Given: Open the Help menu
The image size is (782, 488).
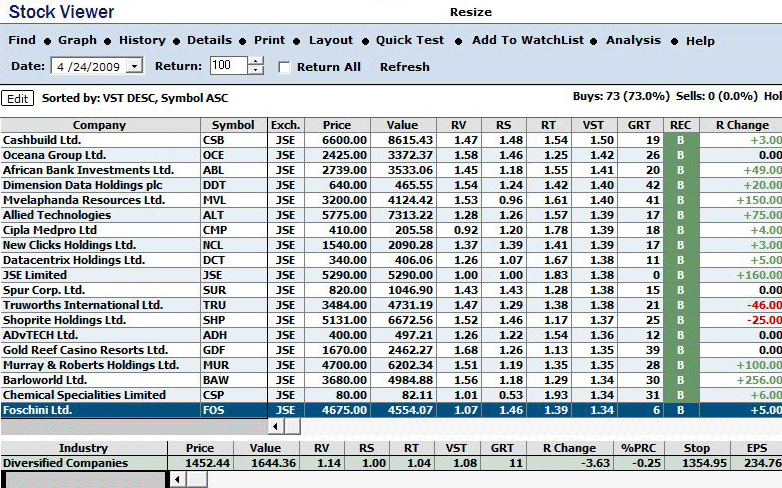Looking at the screenshot, I should (700, 41).
